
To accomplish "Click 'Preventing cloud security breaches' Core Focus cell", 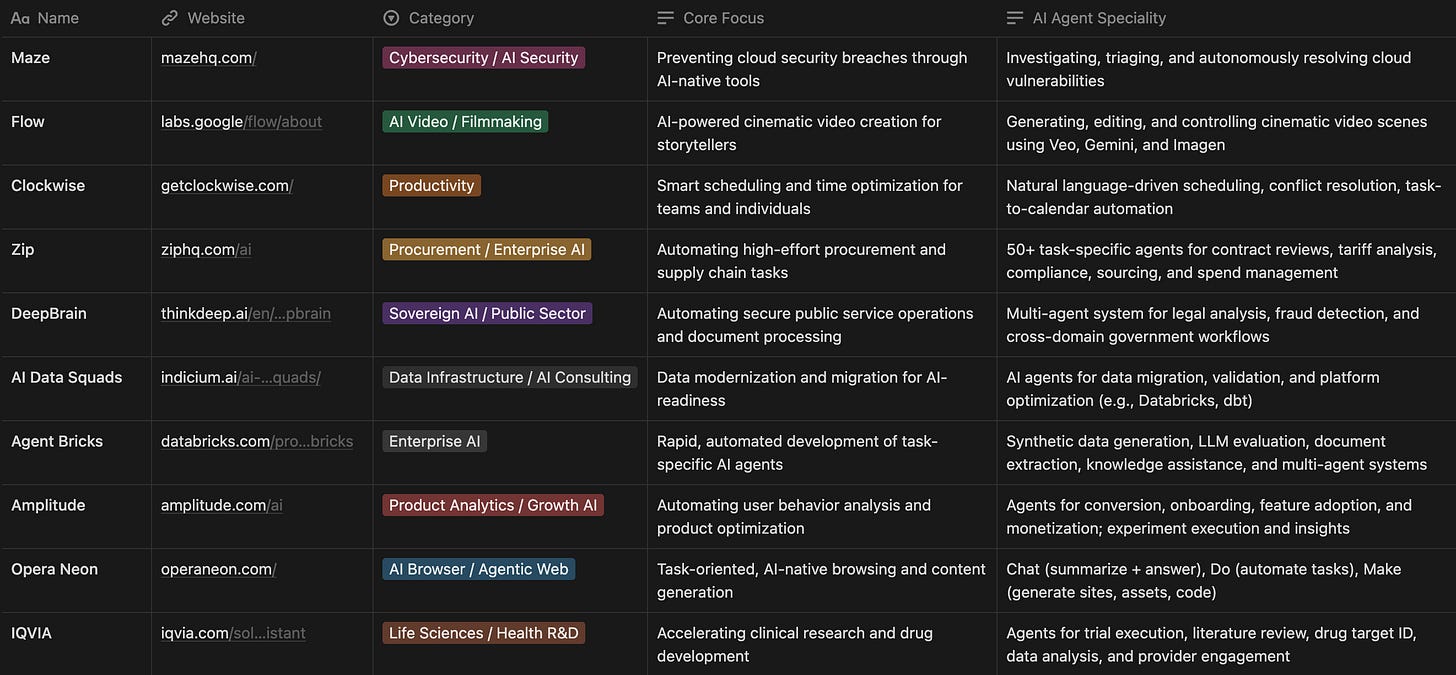I will coord(822,69).
